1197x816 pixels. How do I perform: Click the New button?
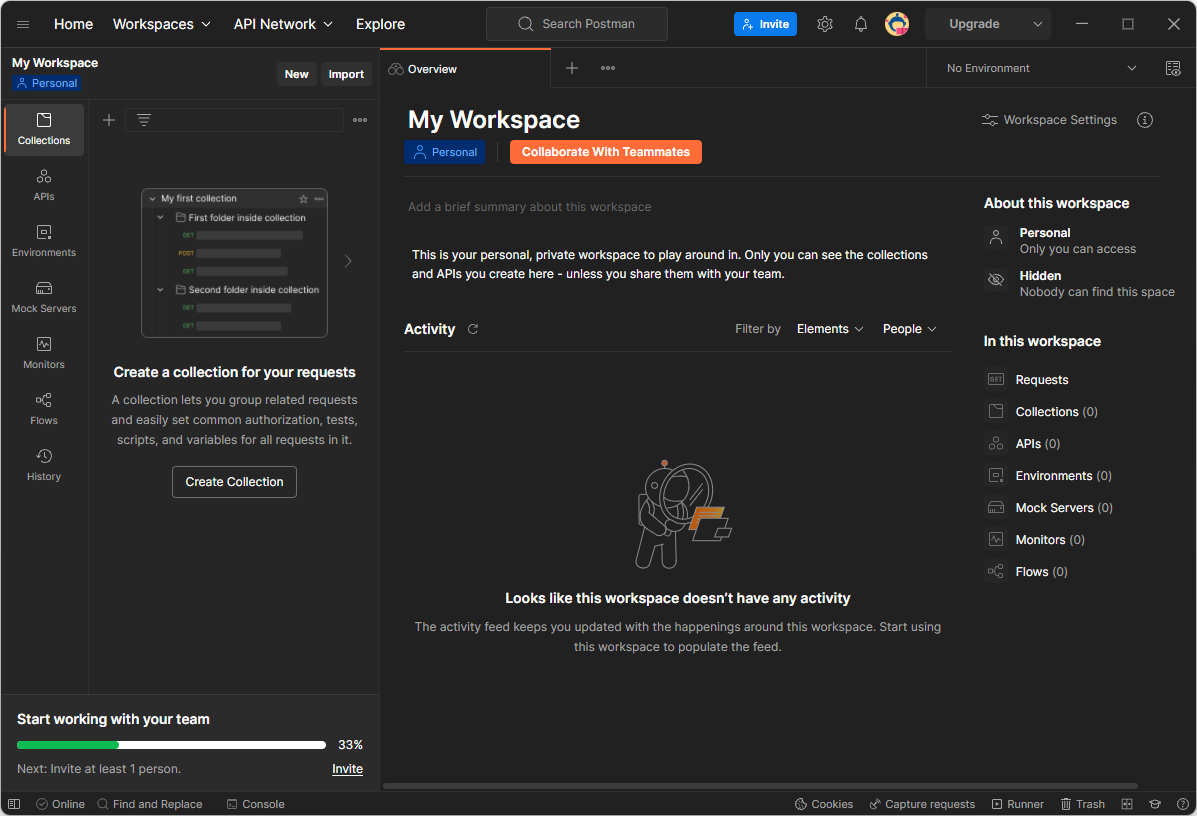point(296,74)
